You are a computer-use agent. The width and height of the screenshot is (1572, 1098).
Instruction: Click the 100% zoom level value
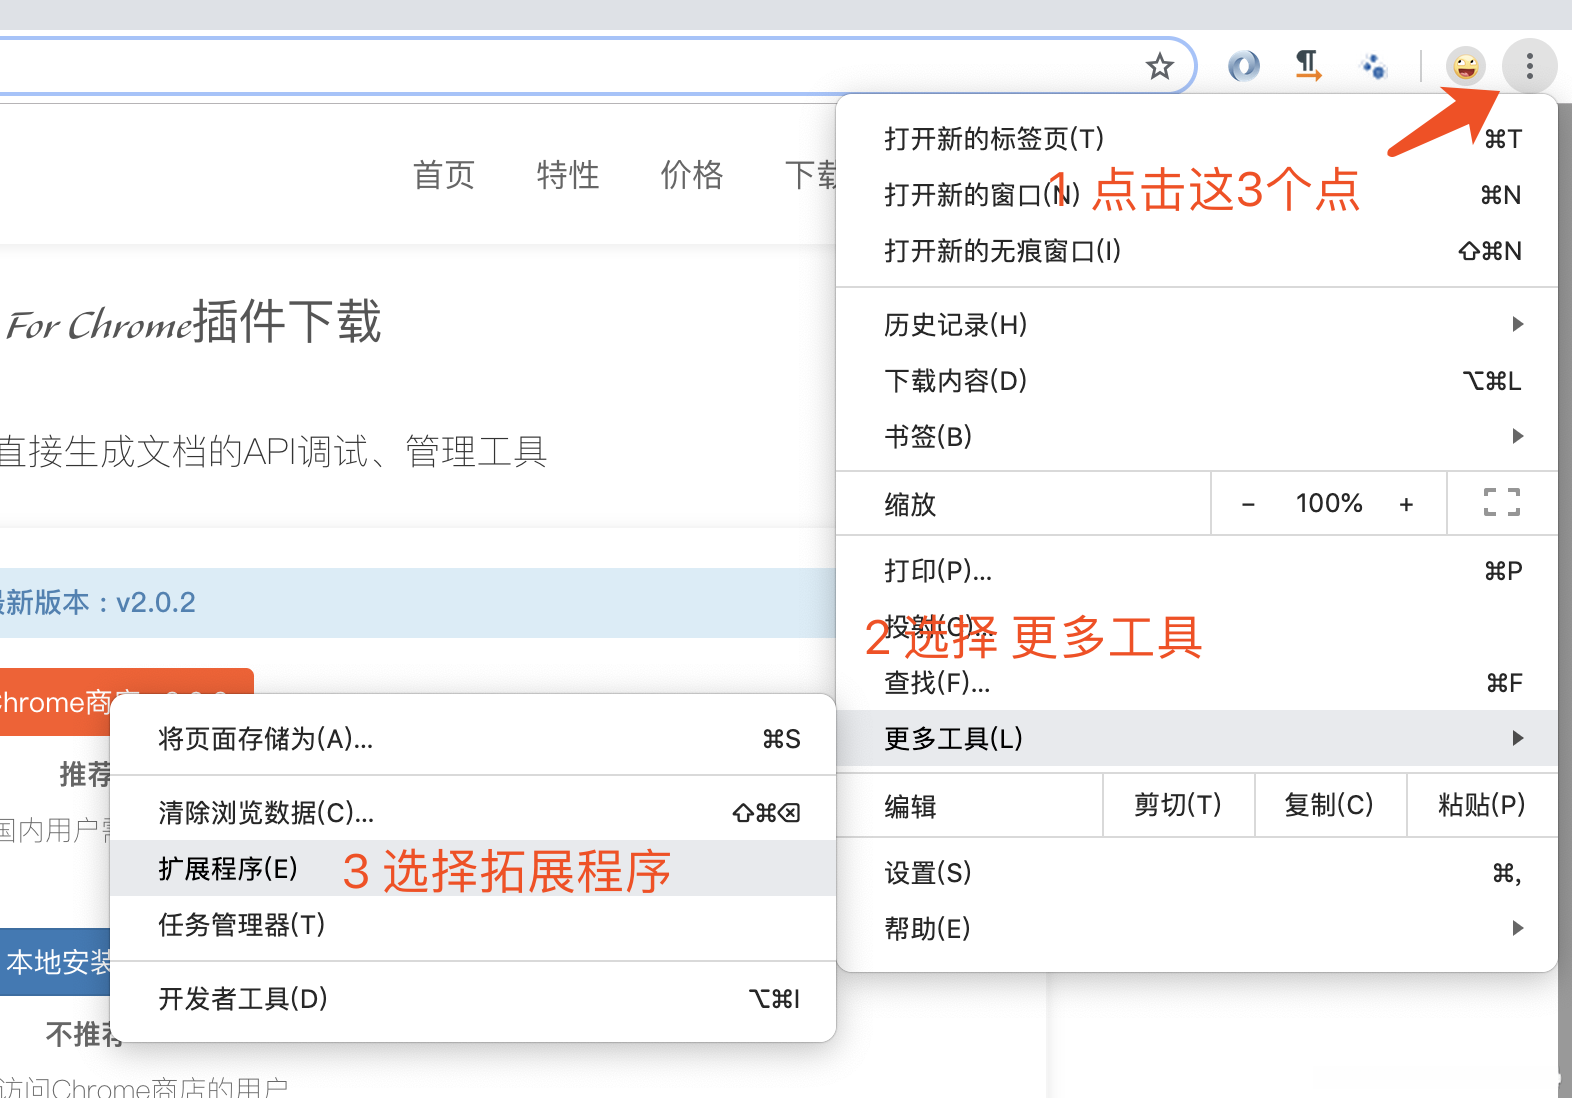click(x=1329, y=503)
